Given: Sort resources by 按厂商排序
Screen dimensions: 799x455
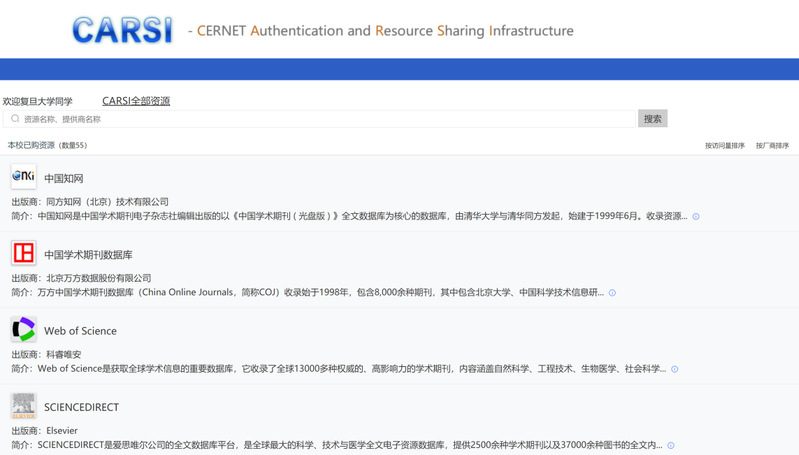Looking at the screenshot, I should coord(772,146).
